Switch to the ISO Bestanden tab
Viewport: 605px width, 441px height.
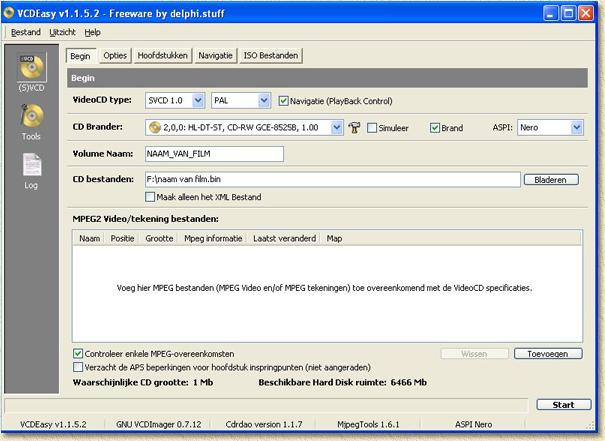pyautogui.click(x=272, y=56)
